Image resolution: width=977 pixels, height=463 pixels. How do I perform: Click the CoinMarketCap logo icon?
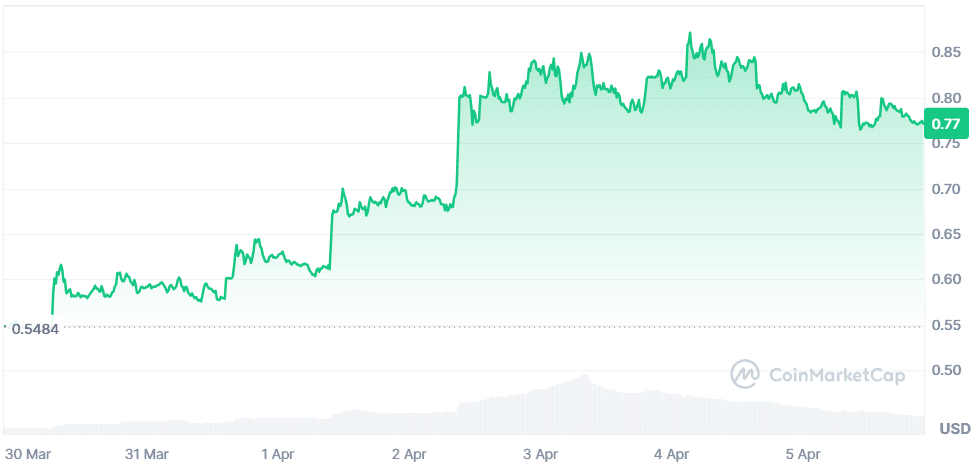(745, 375)
